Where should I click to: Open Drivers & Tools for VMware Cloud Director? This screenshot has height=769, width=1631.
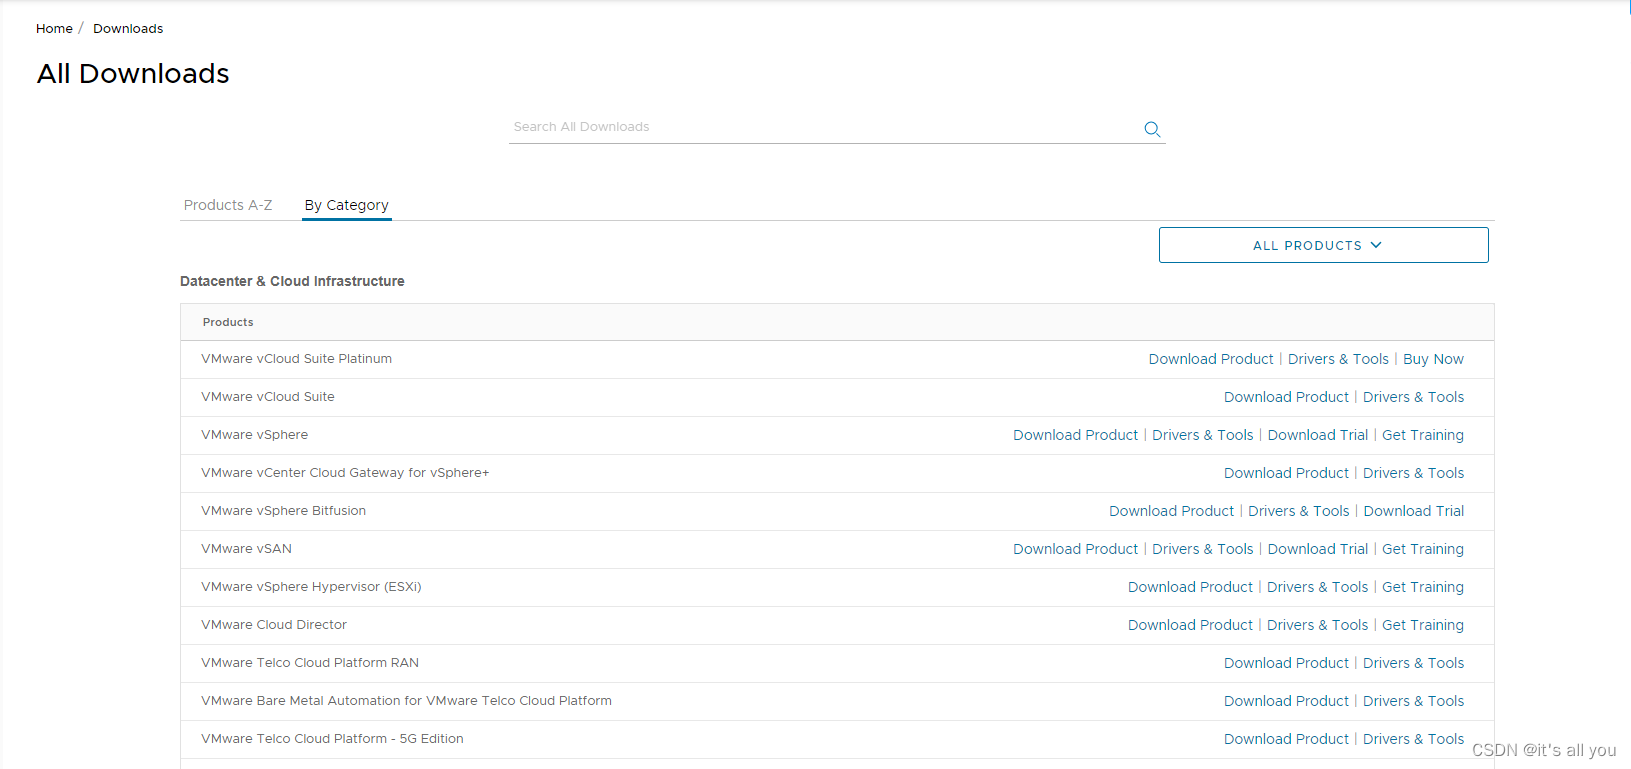pos(1317,625)
